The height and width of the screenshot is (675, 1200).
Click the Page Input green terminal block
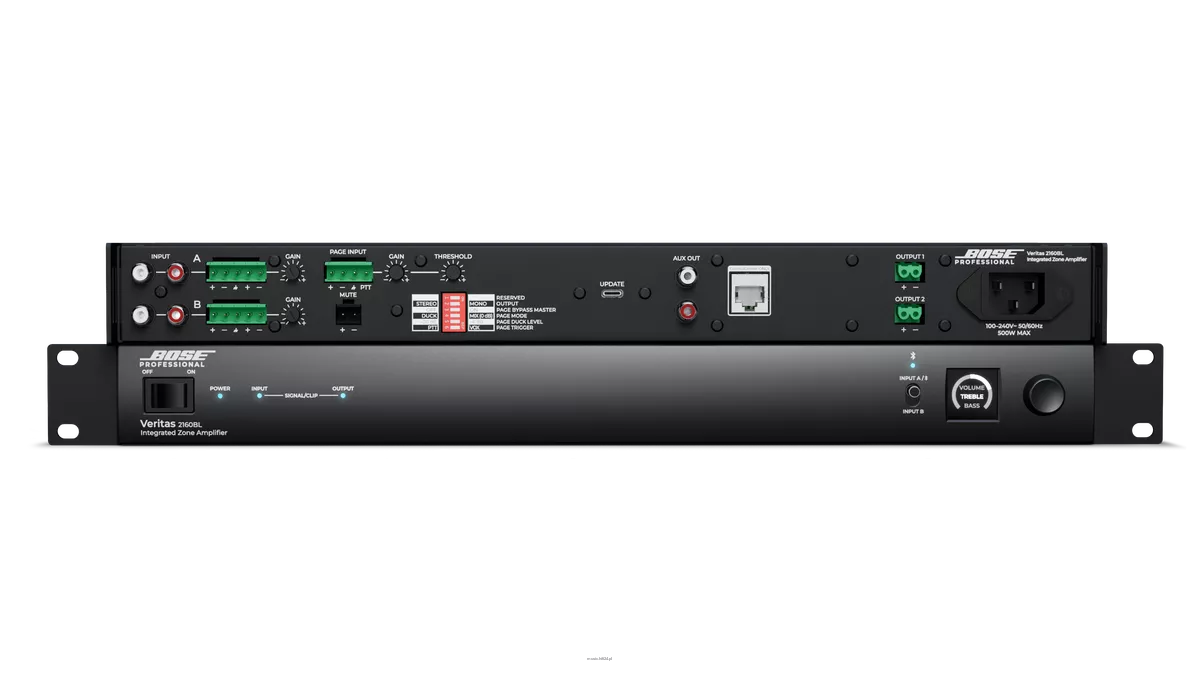tap(347, 272)
